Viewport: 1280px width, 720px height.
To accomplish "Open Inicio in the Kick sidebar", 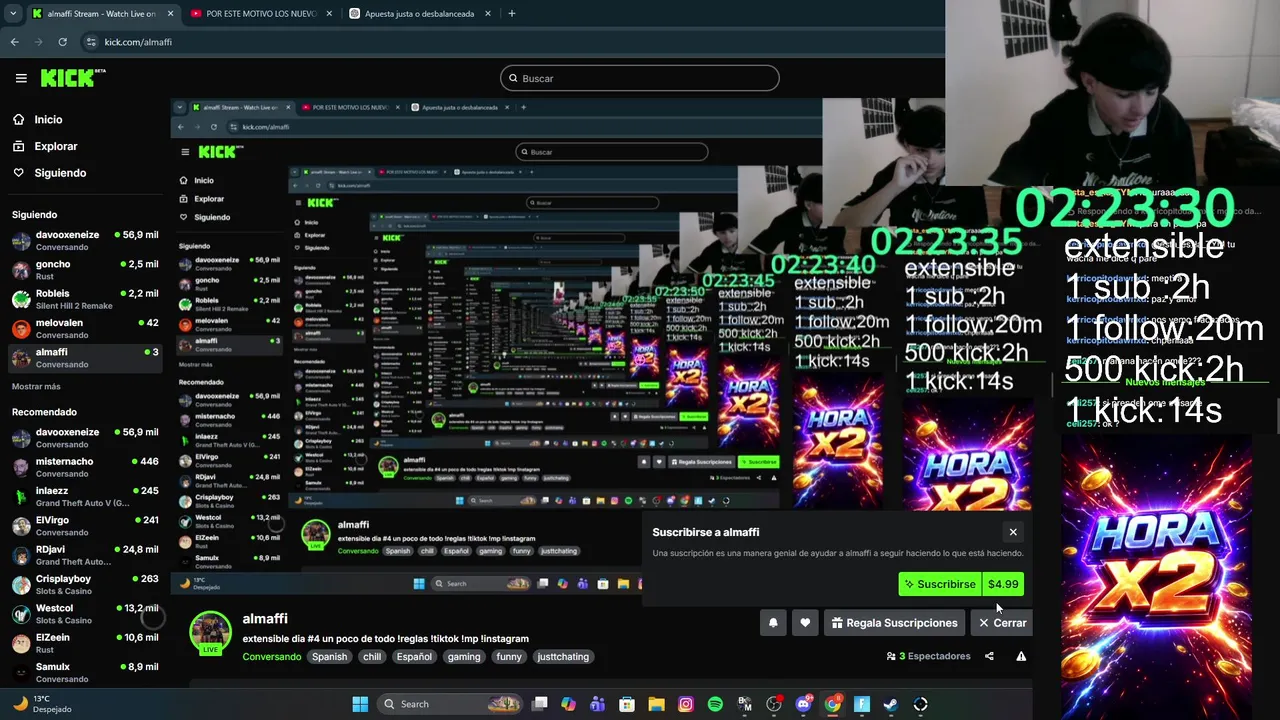I will tap(48, 119).
